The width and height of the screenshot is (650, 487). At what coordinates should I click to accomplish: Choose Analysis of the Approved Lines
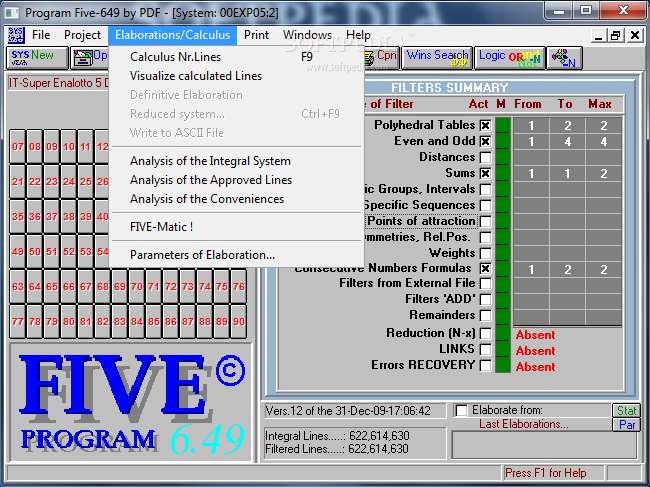coord(236,180)
